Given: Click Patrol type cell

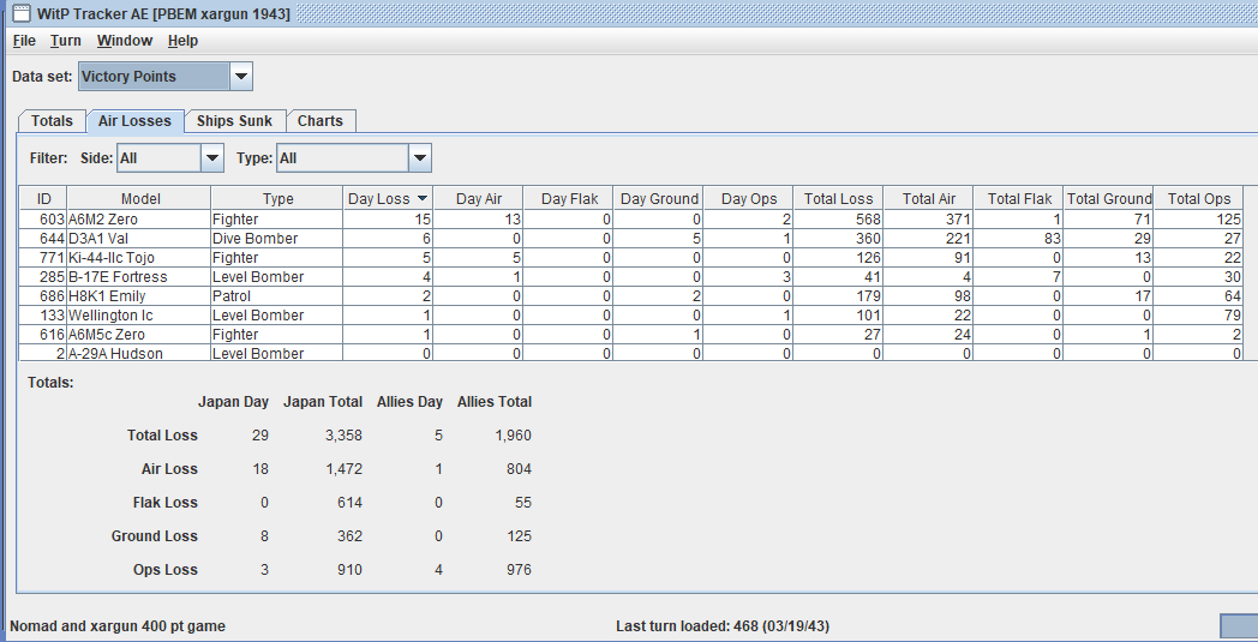Looking at the screenshot, I should tap(277, 296).
